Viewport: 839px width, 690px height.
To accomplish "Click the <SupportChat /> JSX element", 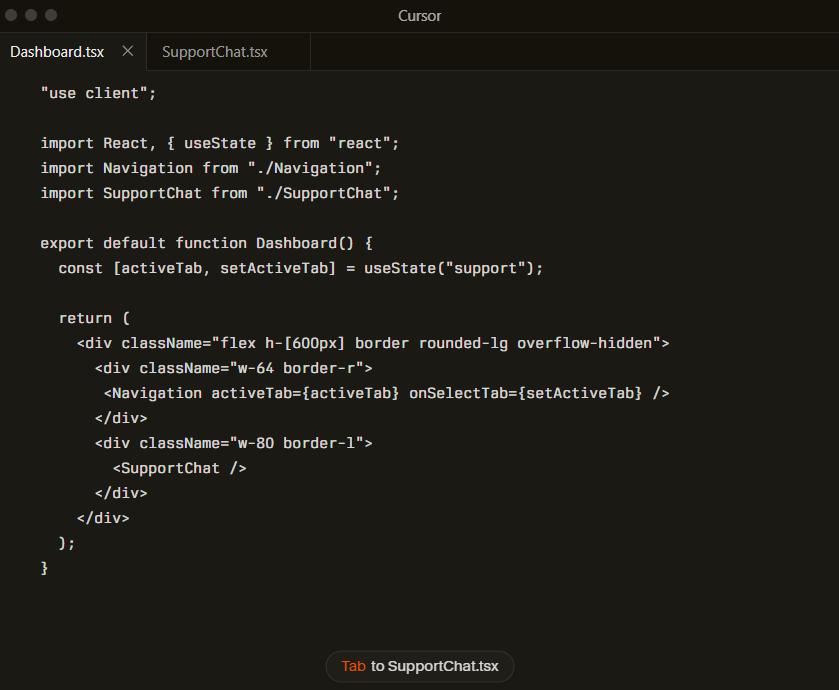I will click(x=179, y=468).
